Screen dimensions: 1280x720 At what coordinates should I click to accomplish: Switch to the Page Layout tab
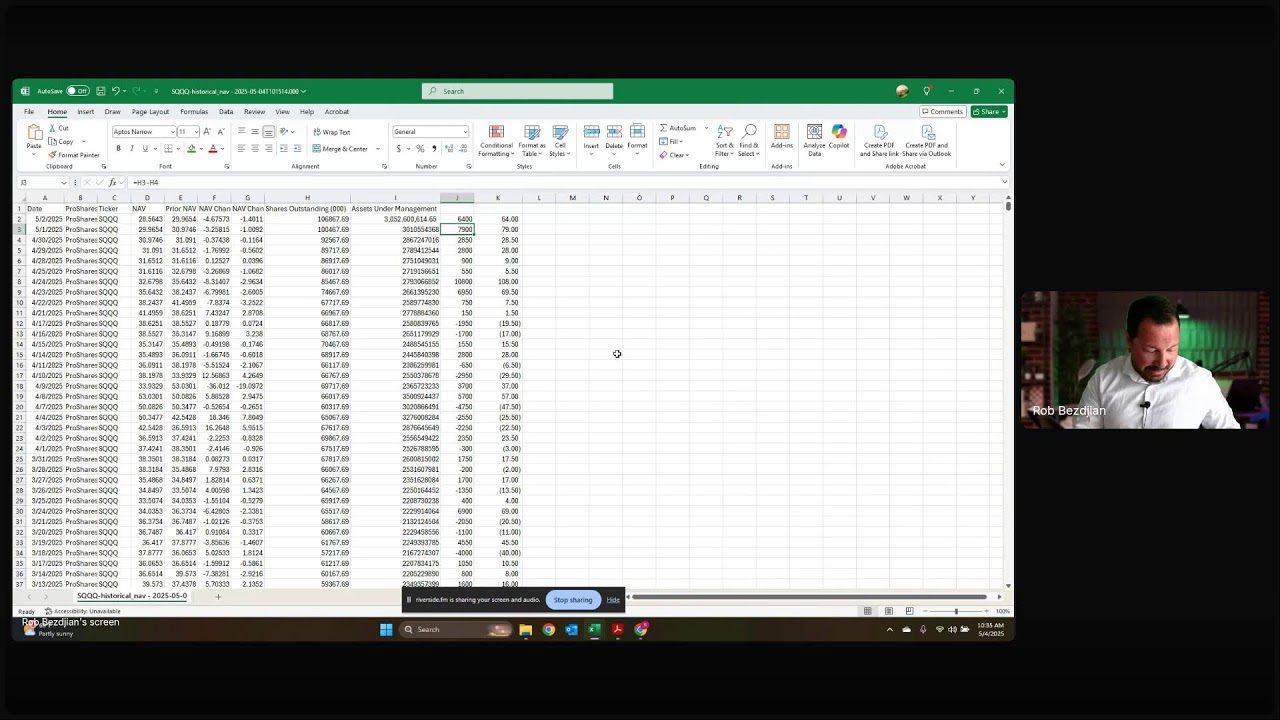150,112
